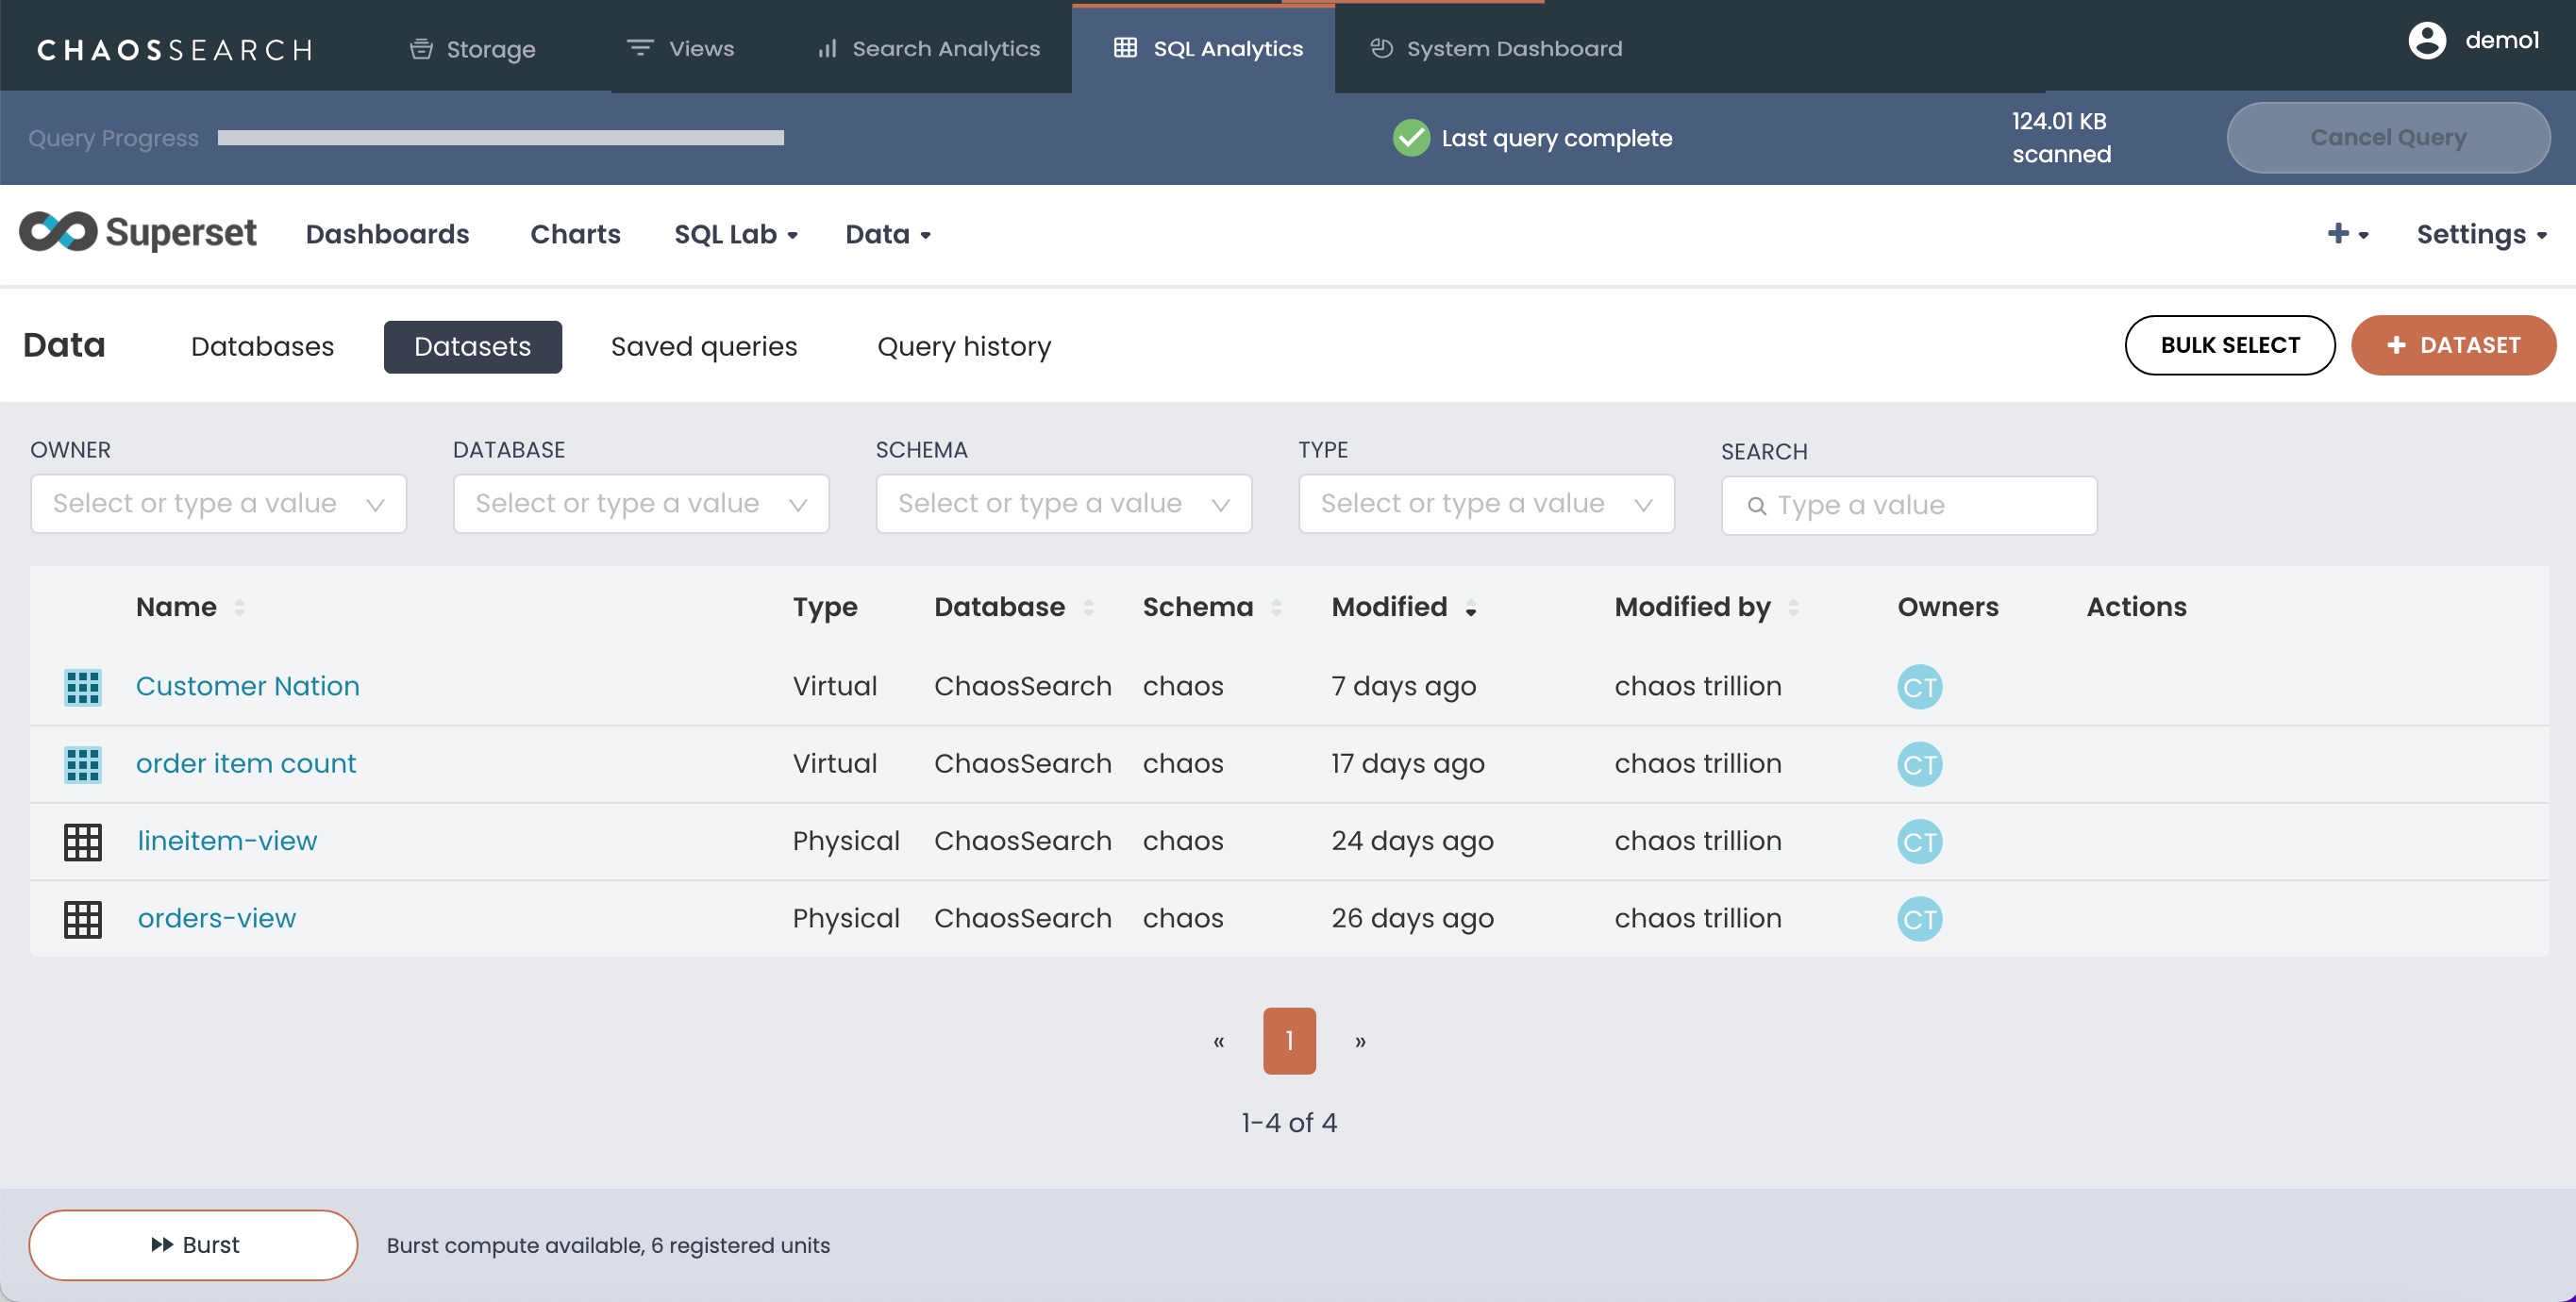Click the orders-view physical table icon
Viewport: 2576px width, 1302px height.
point(83,919)
